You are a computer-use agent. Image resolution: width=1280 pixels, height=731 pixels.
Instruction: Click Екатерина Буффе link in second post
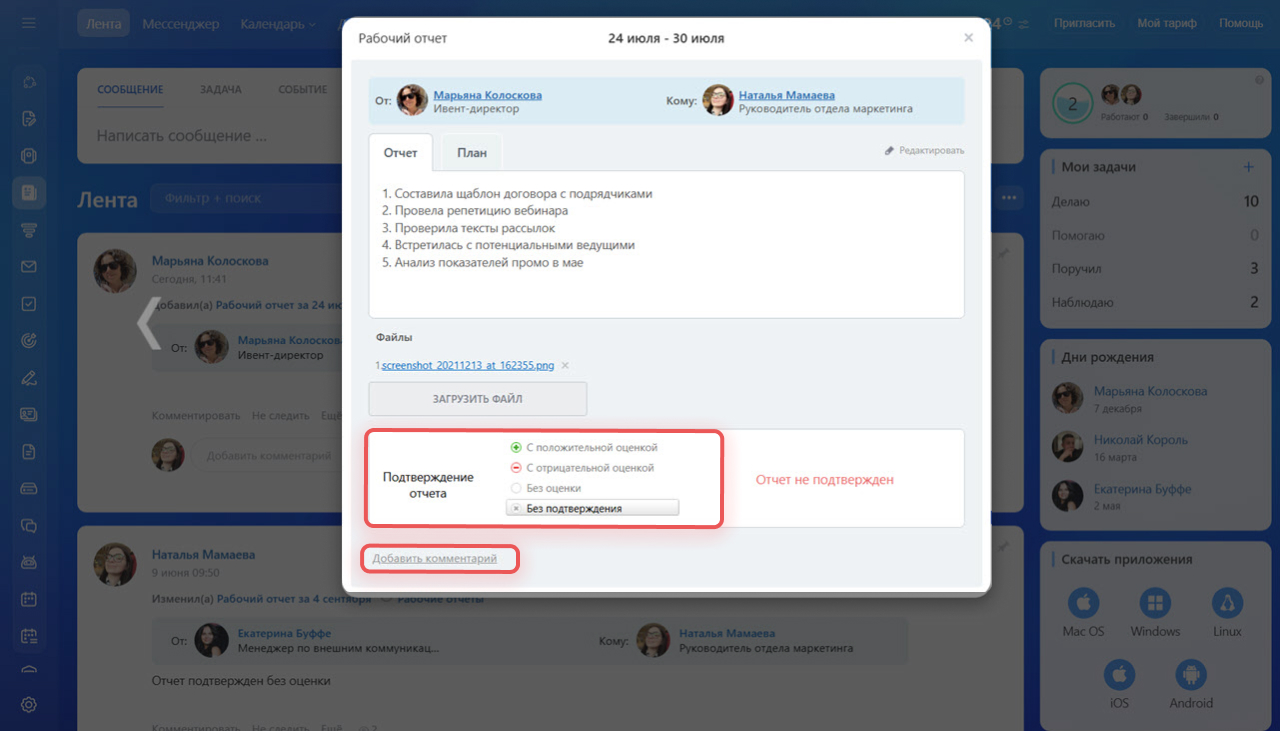tap(284, 633)
